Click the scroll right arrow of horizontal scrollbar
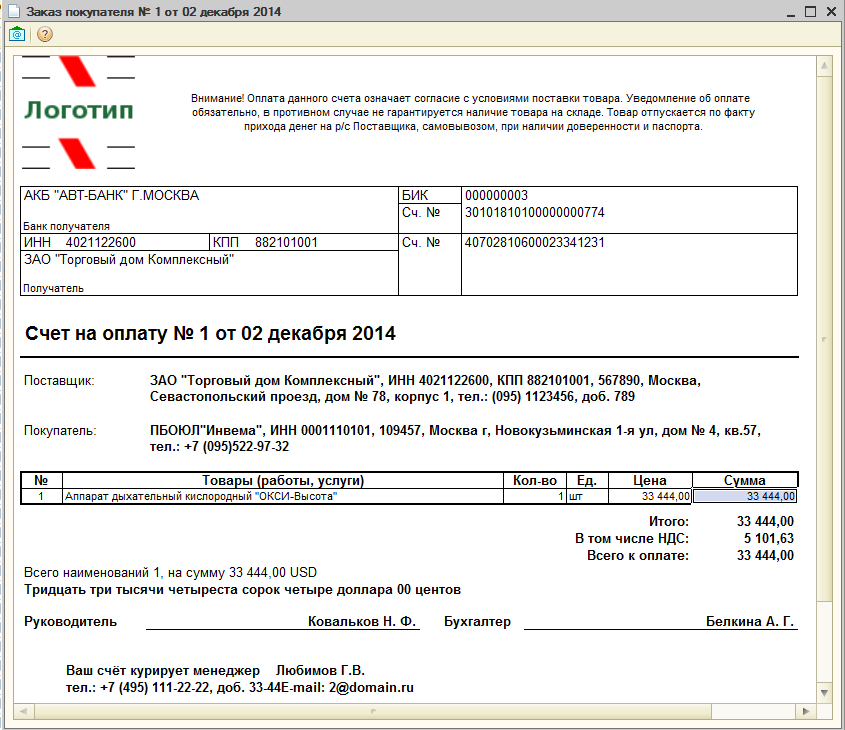Image resolution: width=845 pixels, height=730 pixels. (x=806, y=711)
